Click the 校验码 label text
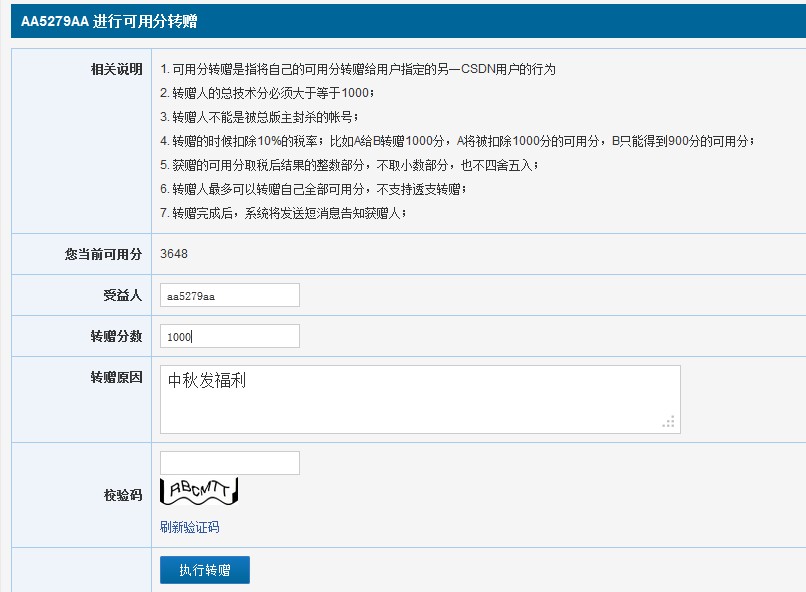This screenshot has height=592, width=806. pyautogui.click(x=123, y=495)
